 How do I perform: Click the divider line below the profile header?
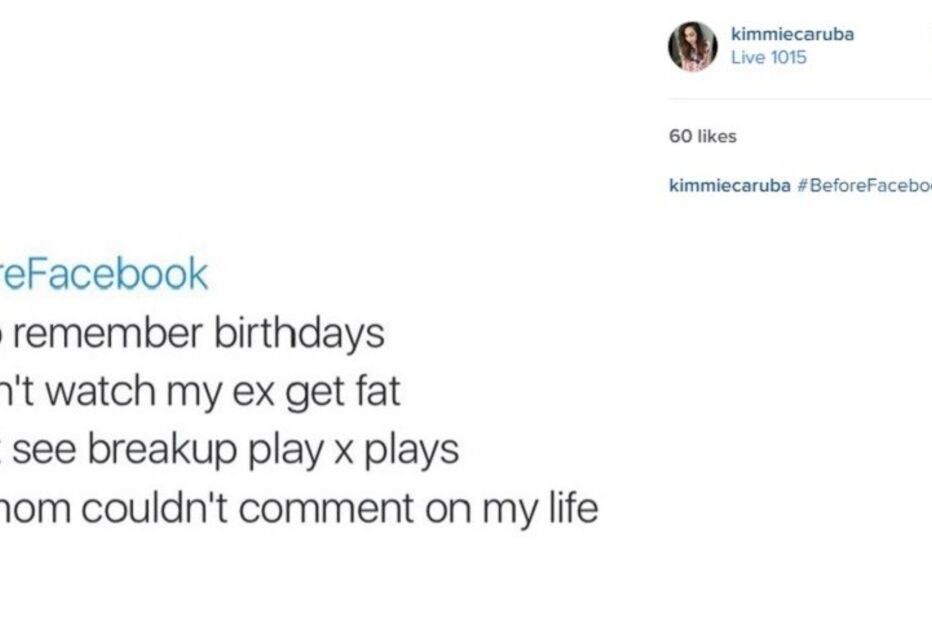pyautogui.click(x=800, y=99)
